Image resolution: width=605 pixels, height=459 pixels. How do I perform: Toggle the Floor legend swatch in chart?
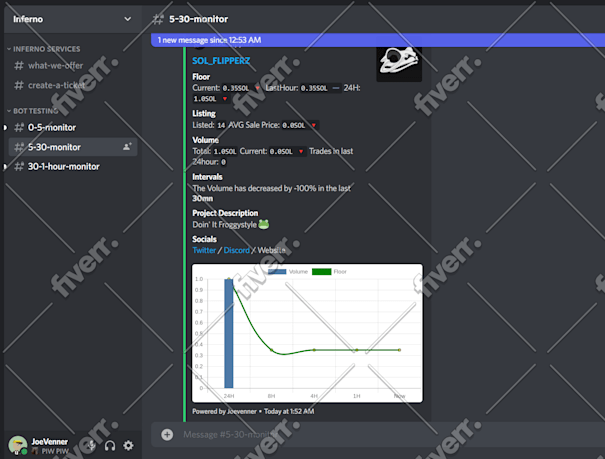click(x=321, y=272)
